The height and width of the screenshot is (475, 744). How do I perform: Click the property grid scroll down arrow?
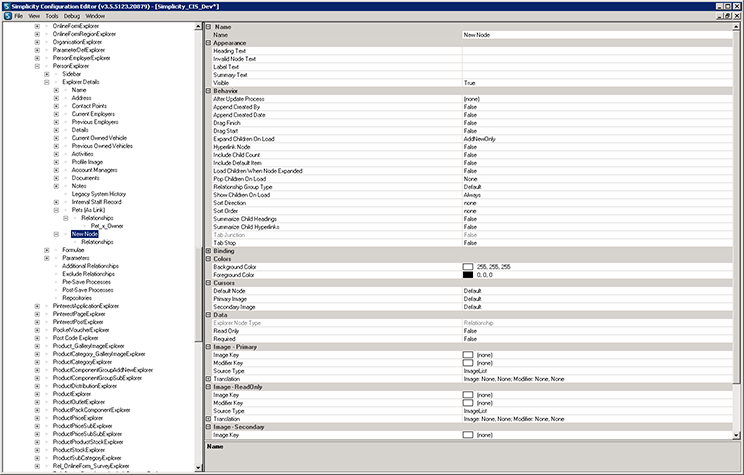click(x=736, y=435)
